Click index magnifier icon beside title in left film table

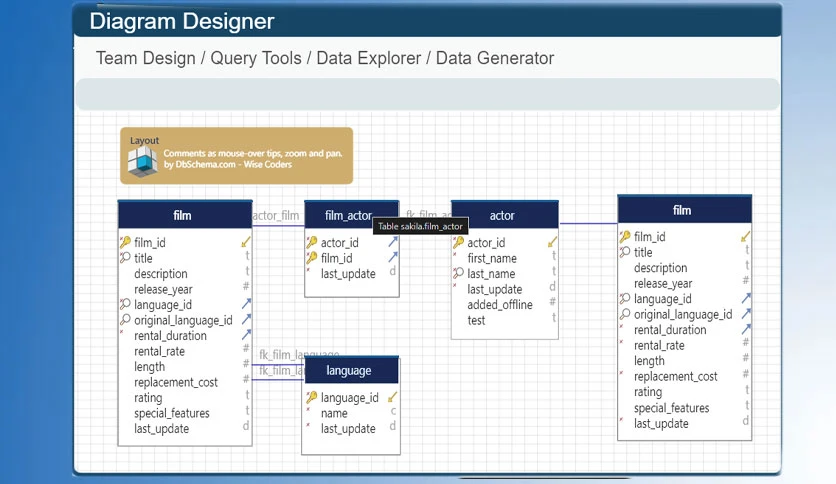125,258
